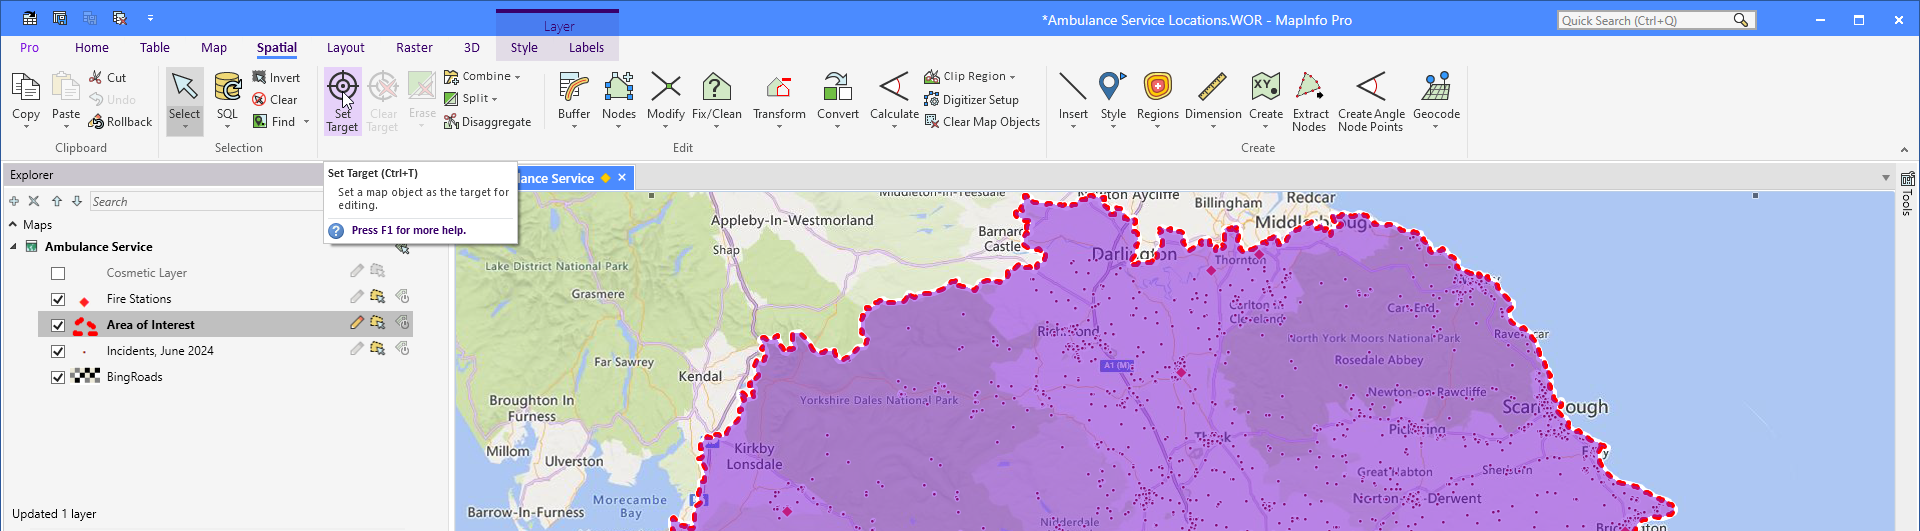This screenshot has height=531, width=1920.
Task: Collapse the Ambulance Service map tree
Action: (x=13, y=247)
